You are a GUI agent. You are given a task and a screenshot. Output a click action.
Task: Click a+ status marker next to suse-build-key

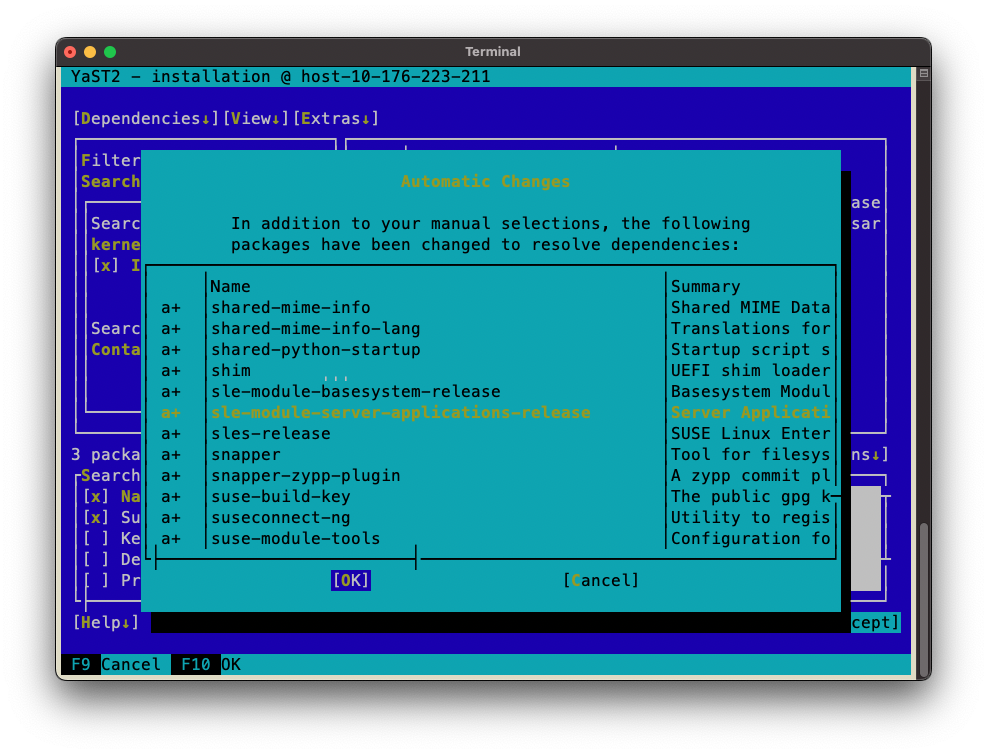click(171, 497)
